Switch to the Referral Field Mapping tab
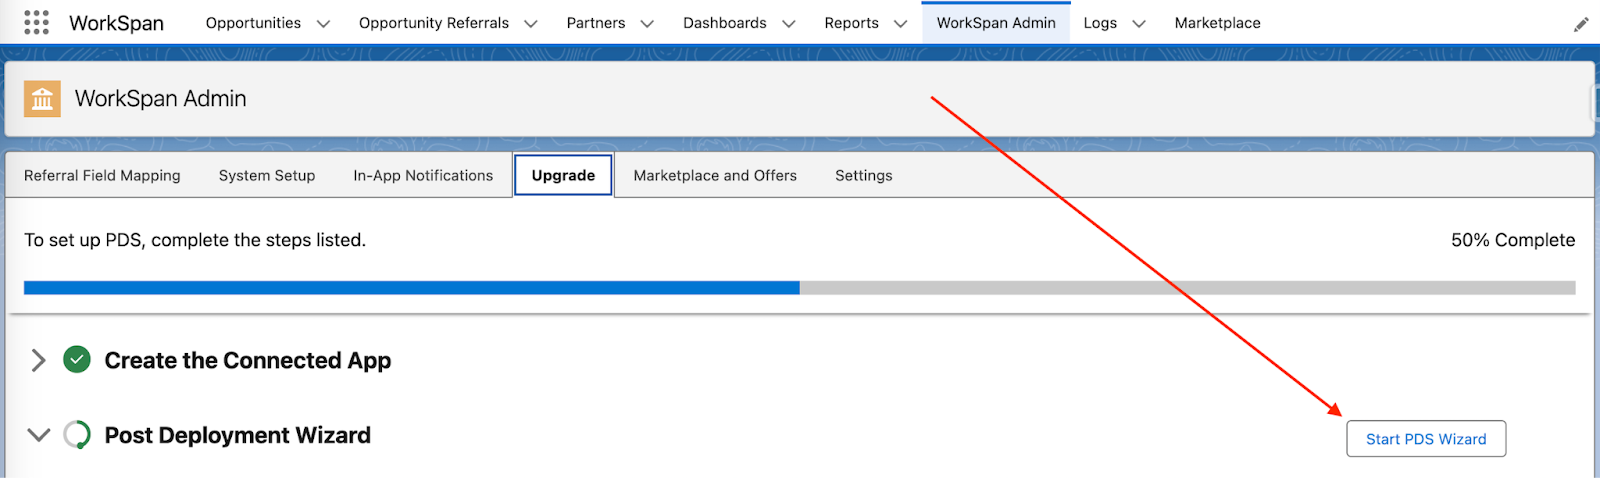The image size is (1600, 478). click(x=102, y=175)
